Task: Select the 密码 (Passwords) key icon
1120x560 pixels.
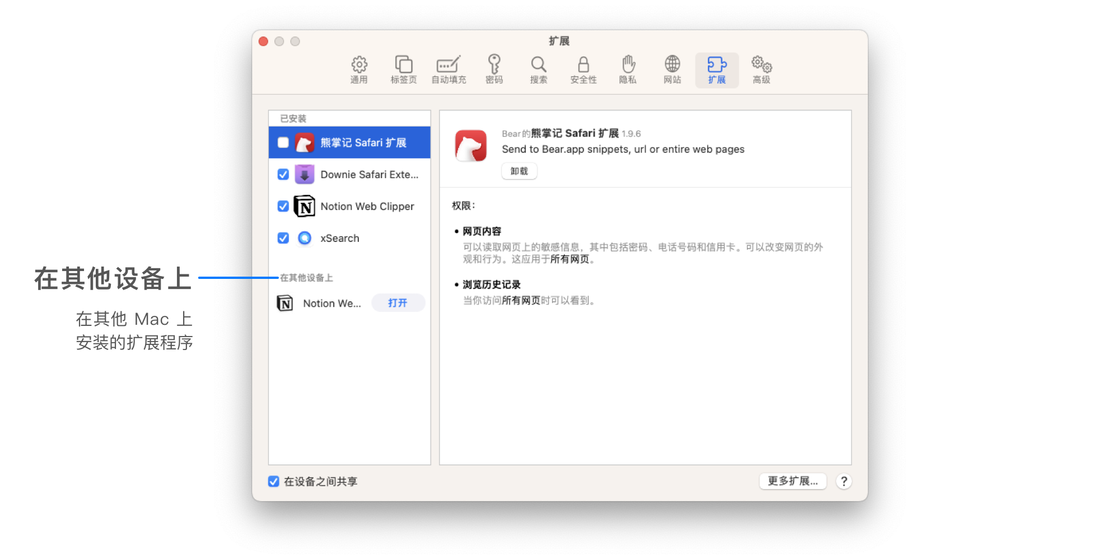Action: click(x=494, y=70)
